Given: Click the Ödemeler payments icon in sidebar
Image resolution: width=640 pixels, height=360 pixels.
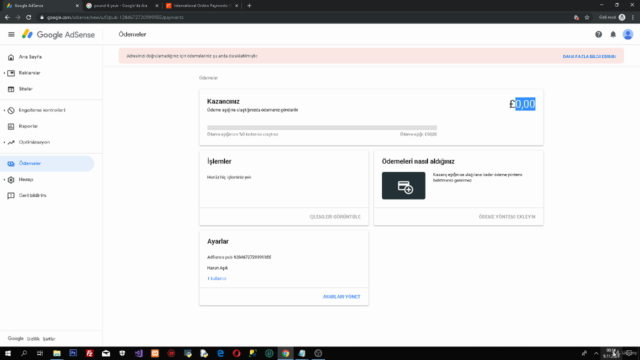Looking at the screenshot, I should [11, 164].
